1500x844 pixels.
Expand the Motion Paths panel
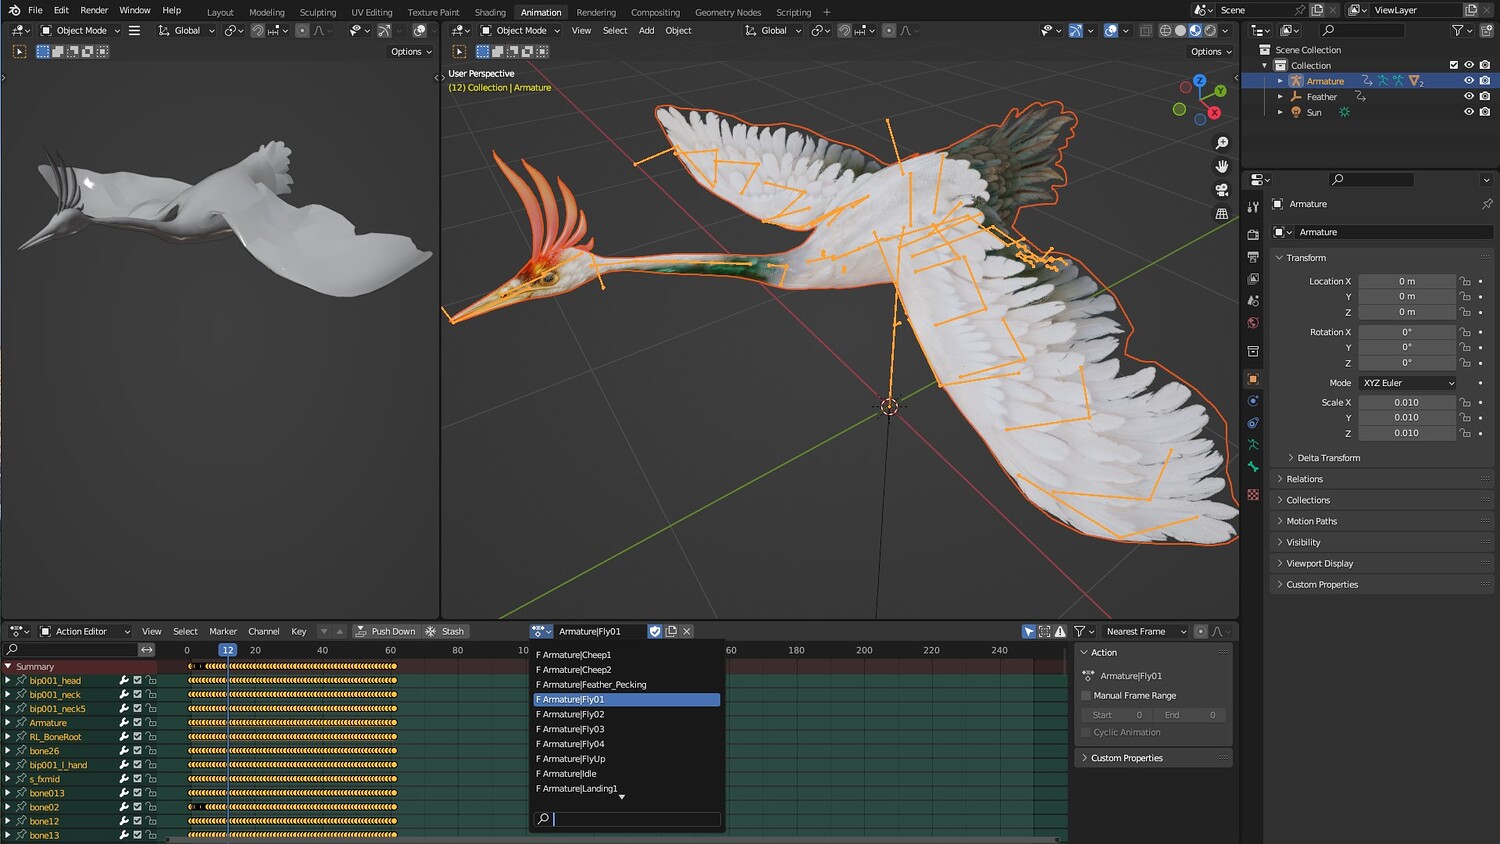(x=1311, y=521)
